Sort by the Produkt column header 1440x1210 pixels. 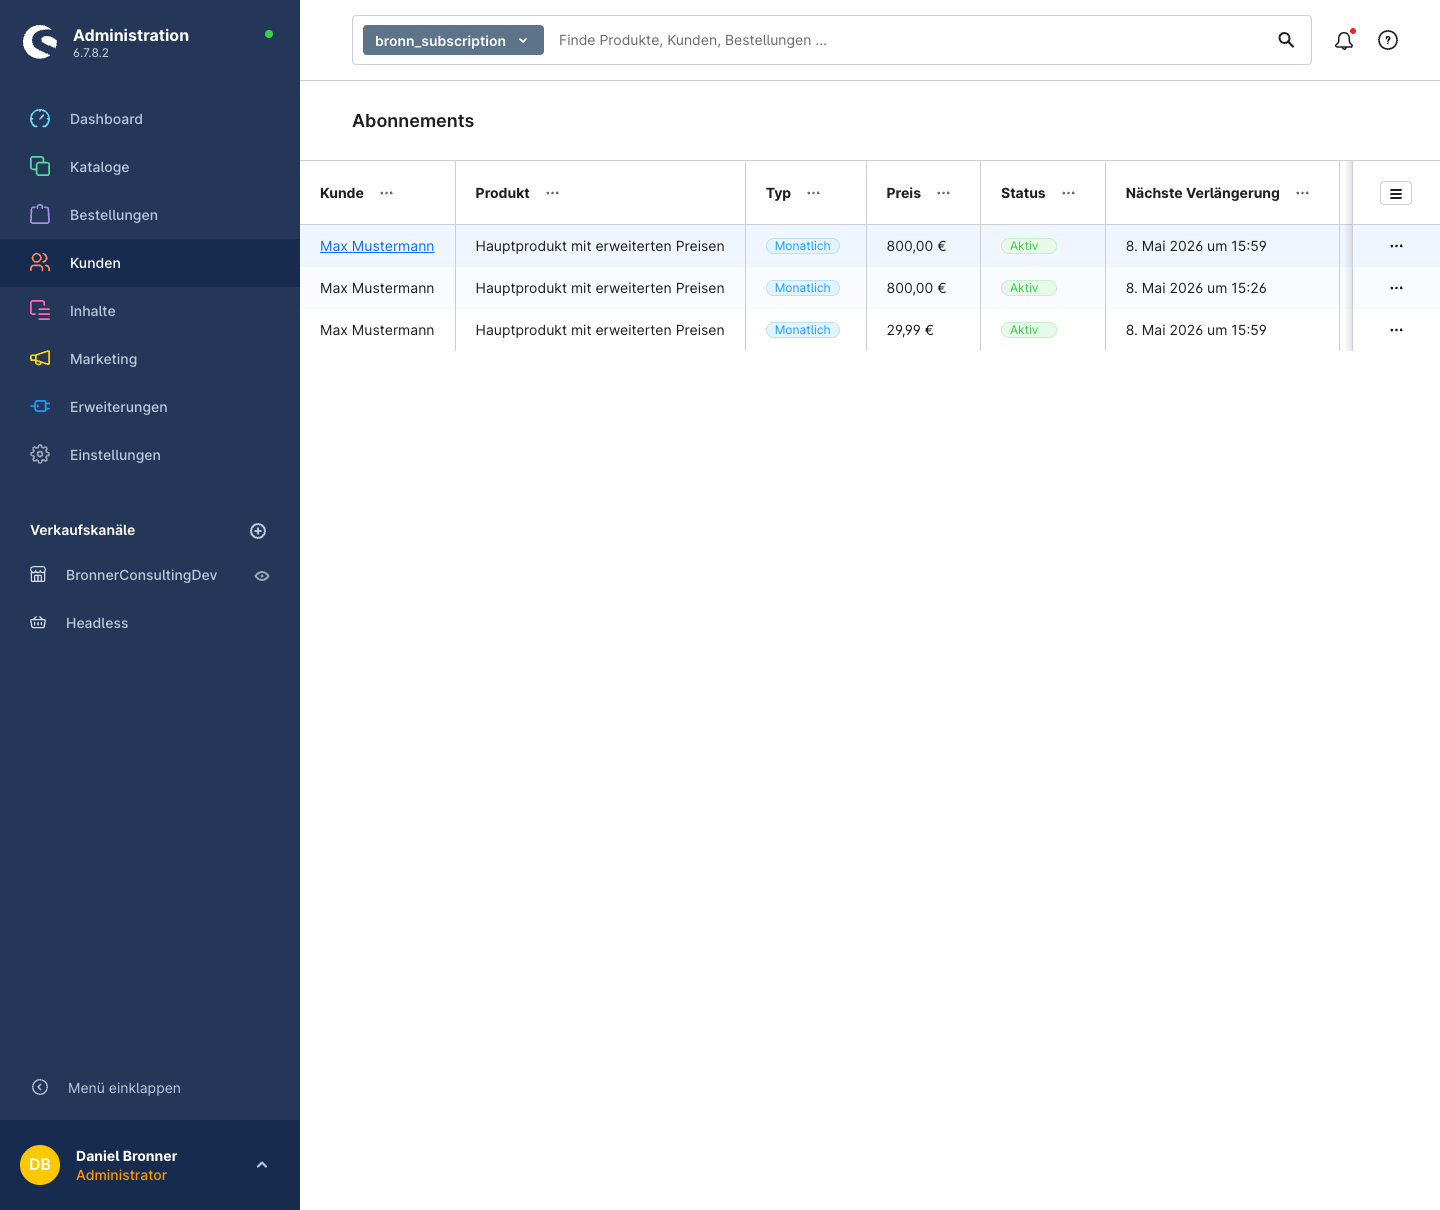(x=502, y=193)
